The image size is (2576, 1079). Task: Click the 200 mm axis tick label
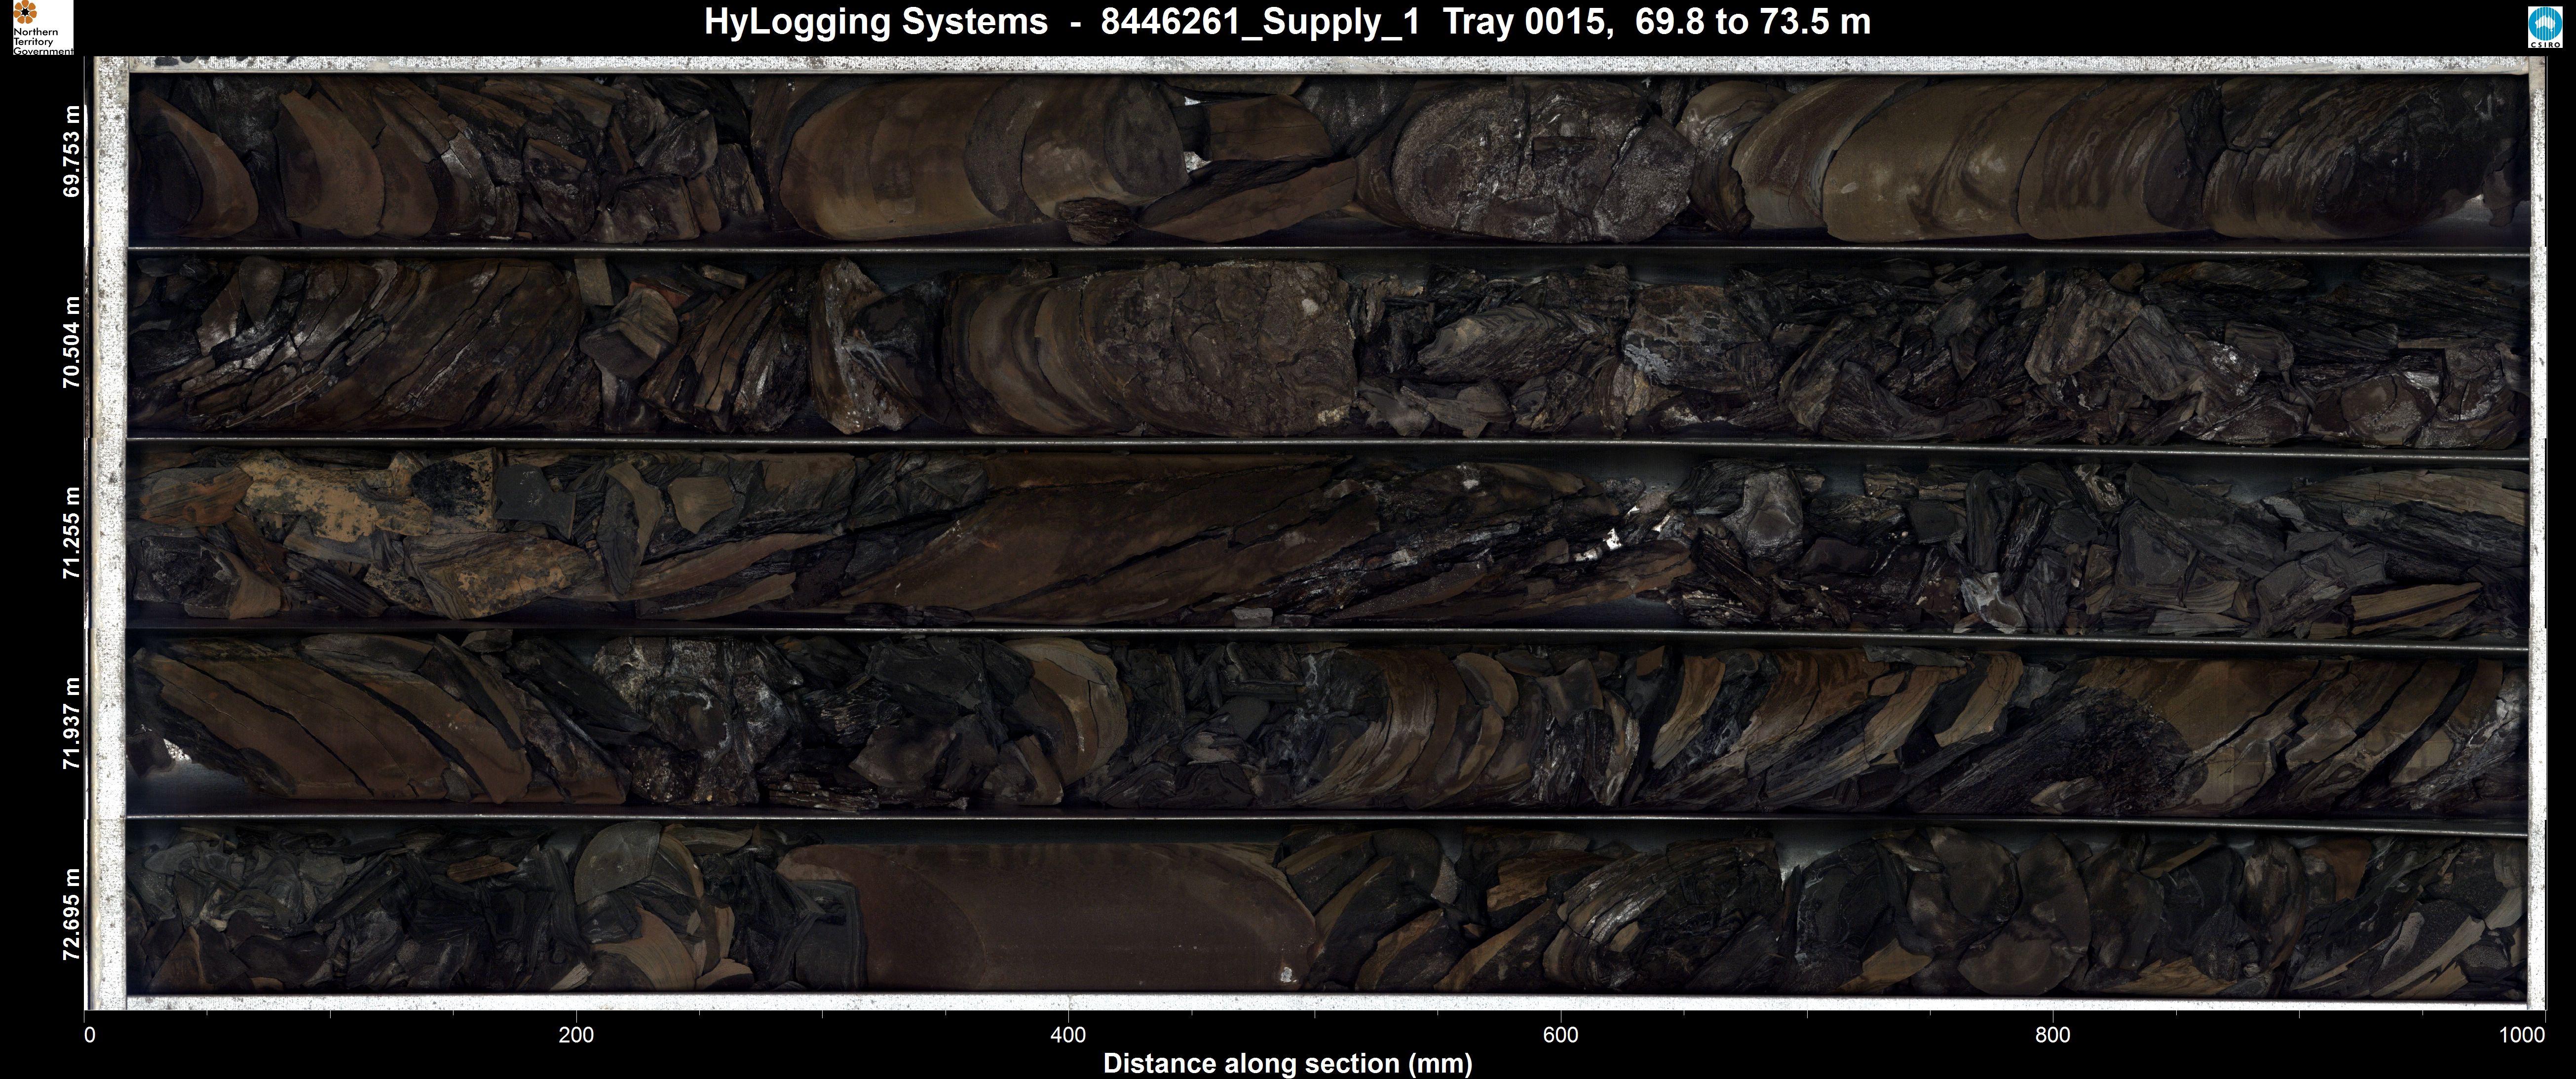[x=576, y=1036]
